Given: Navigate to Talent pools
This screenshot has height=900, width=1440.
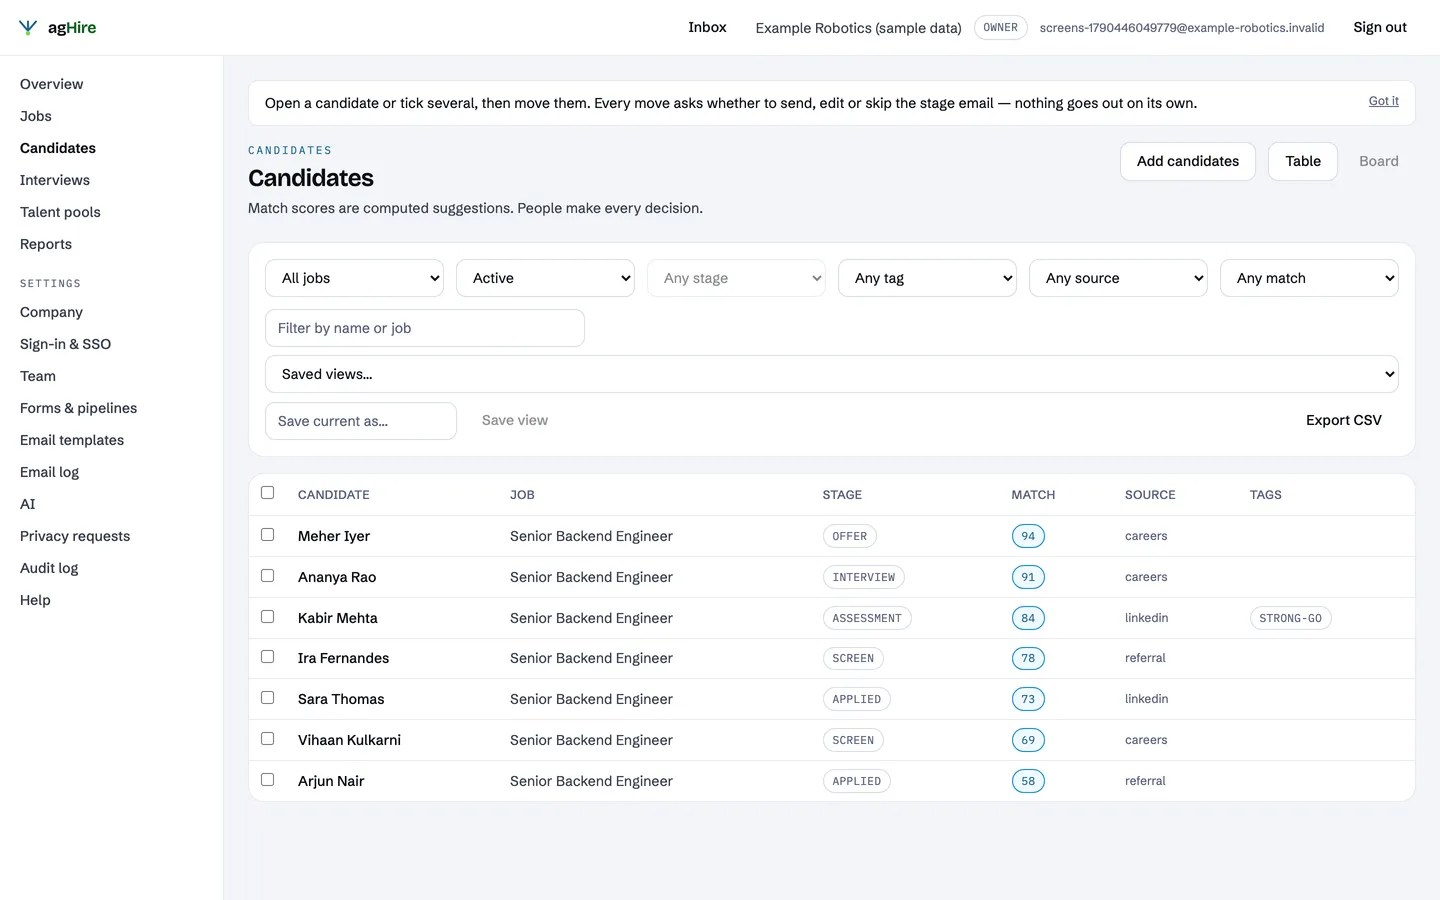Looking at the screenshot, I should pyautogui.click(x=60, y=212).
